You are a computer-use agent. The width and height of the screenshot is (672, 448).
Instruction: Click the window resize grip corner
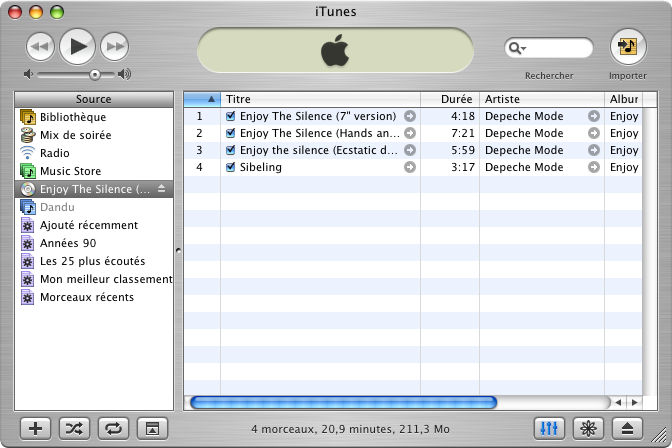pyautogui.click(x=660, y=436)
